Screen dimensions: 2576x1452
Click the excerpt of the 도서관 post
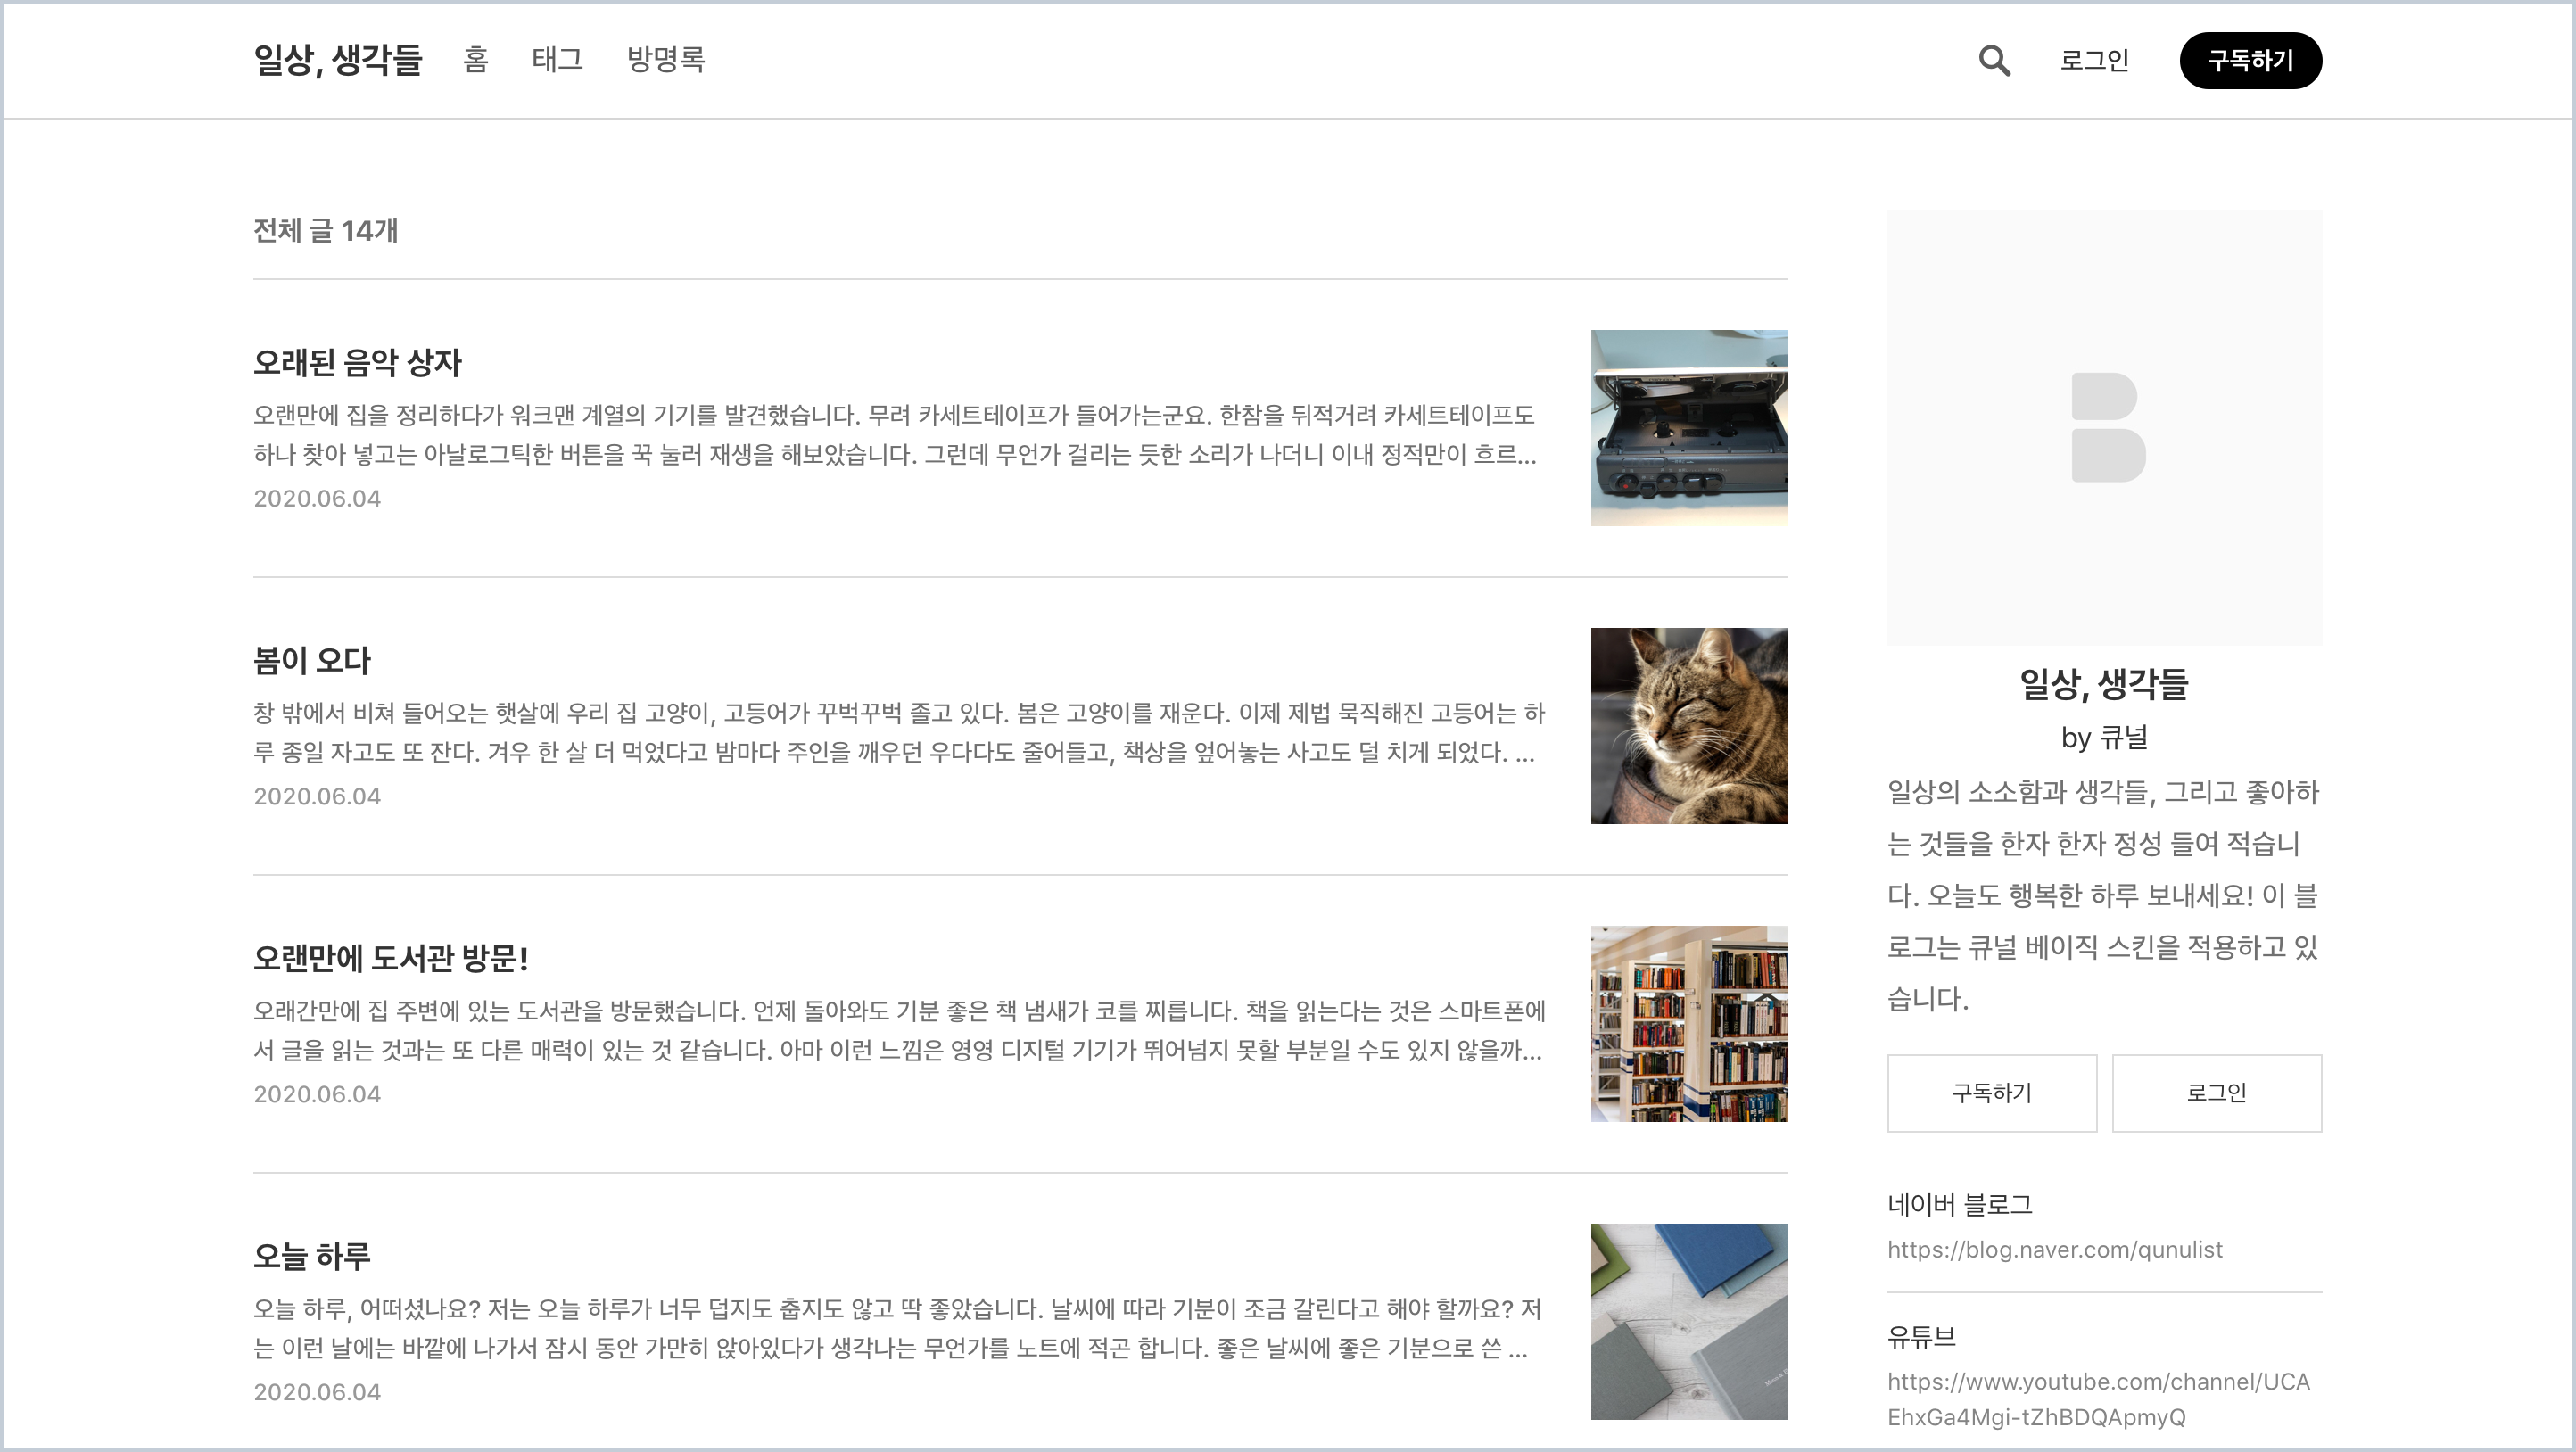click(x=899, y=1030)
